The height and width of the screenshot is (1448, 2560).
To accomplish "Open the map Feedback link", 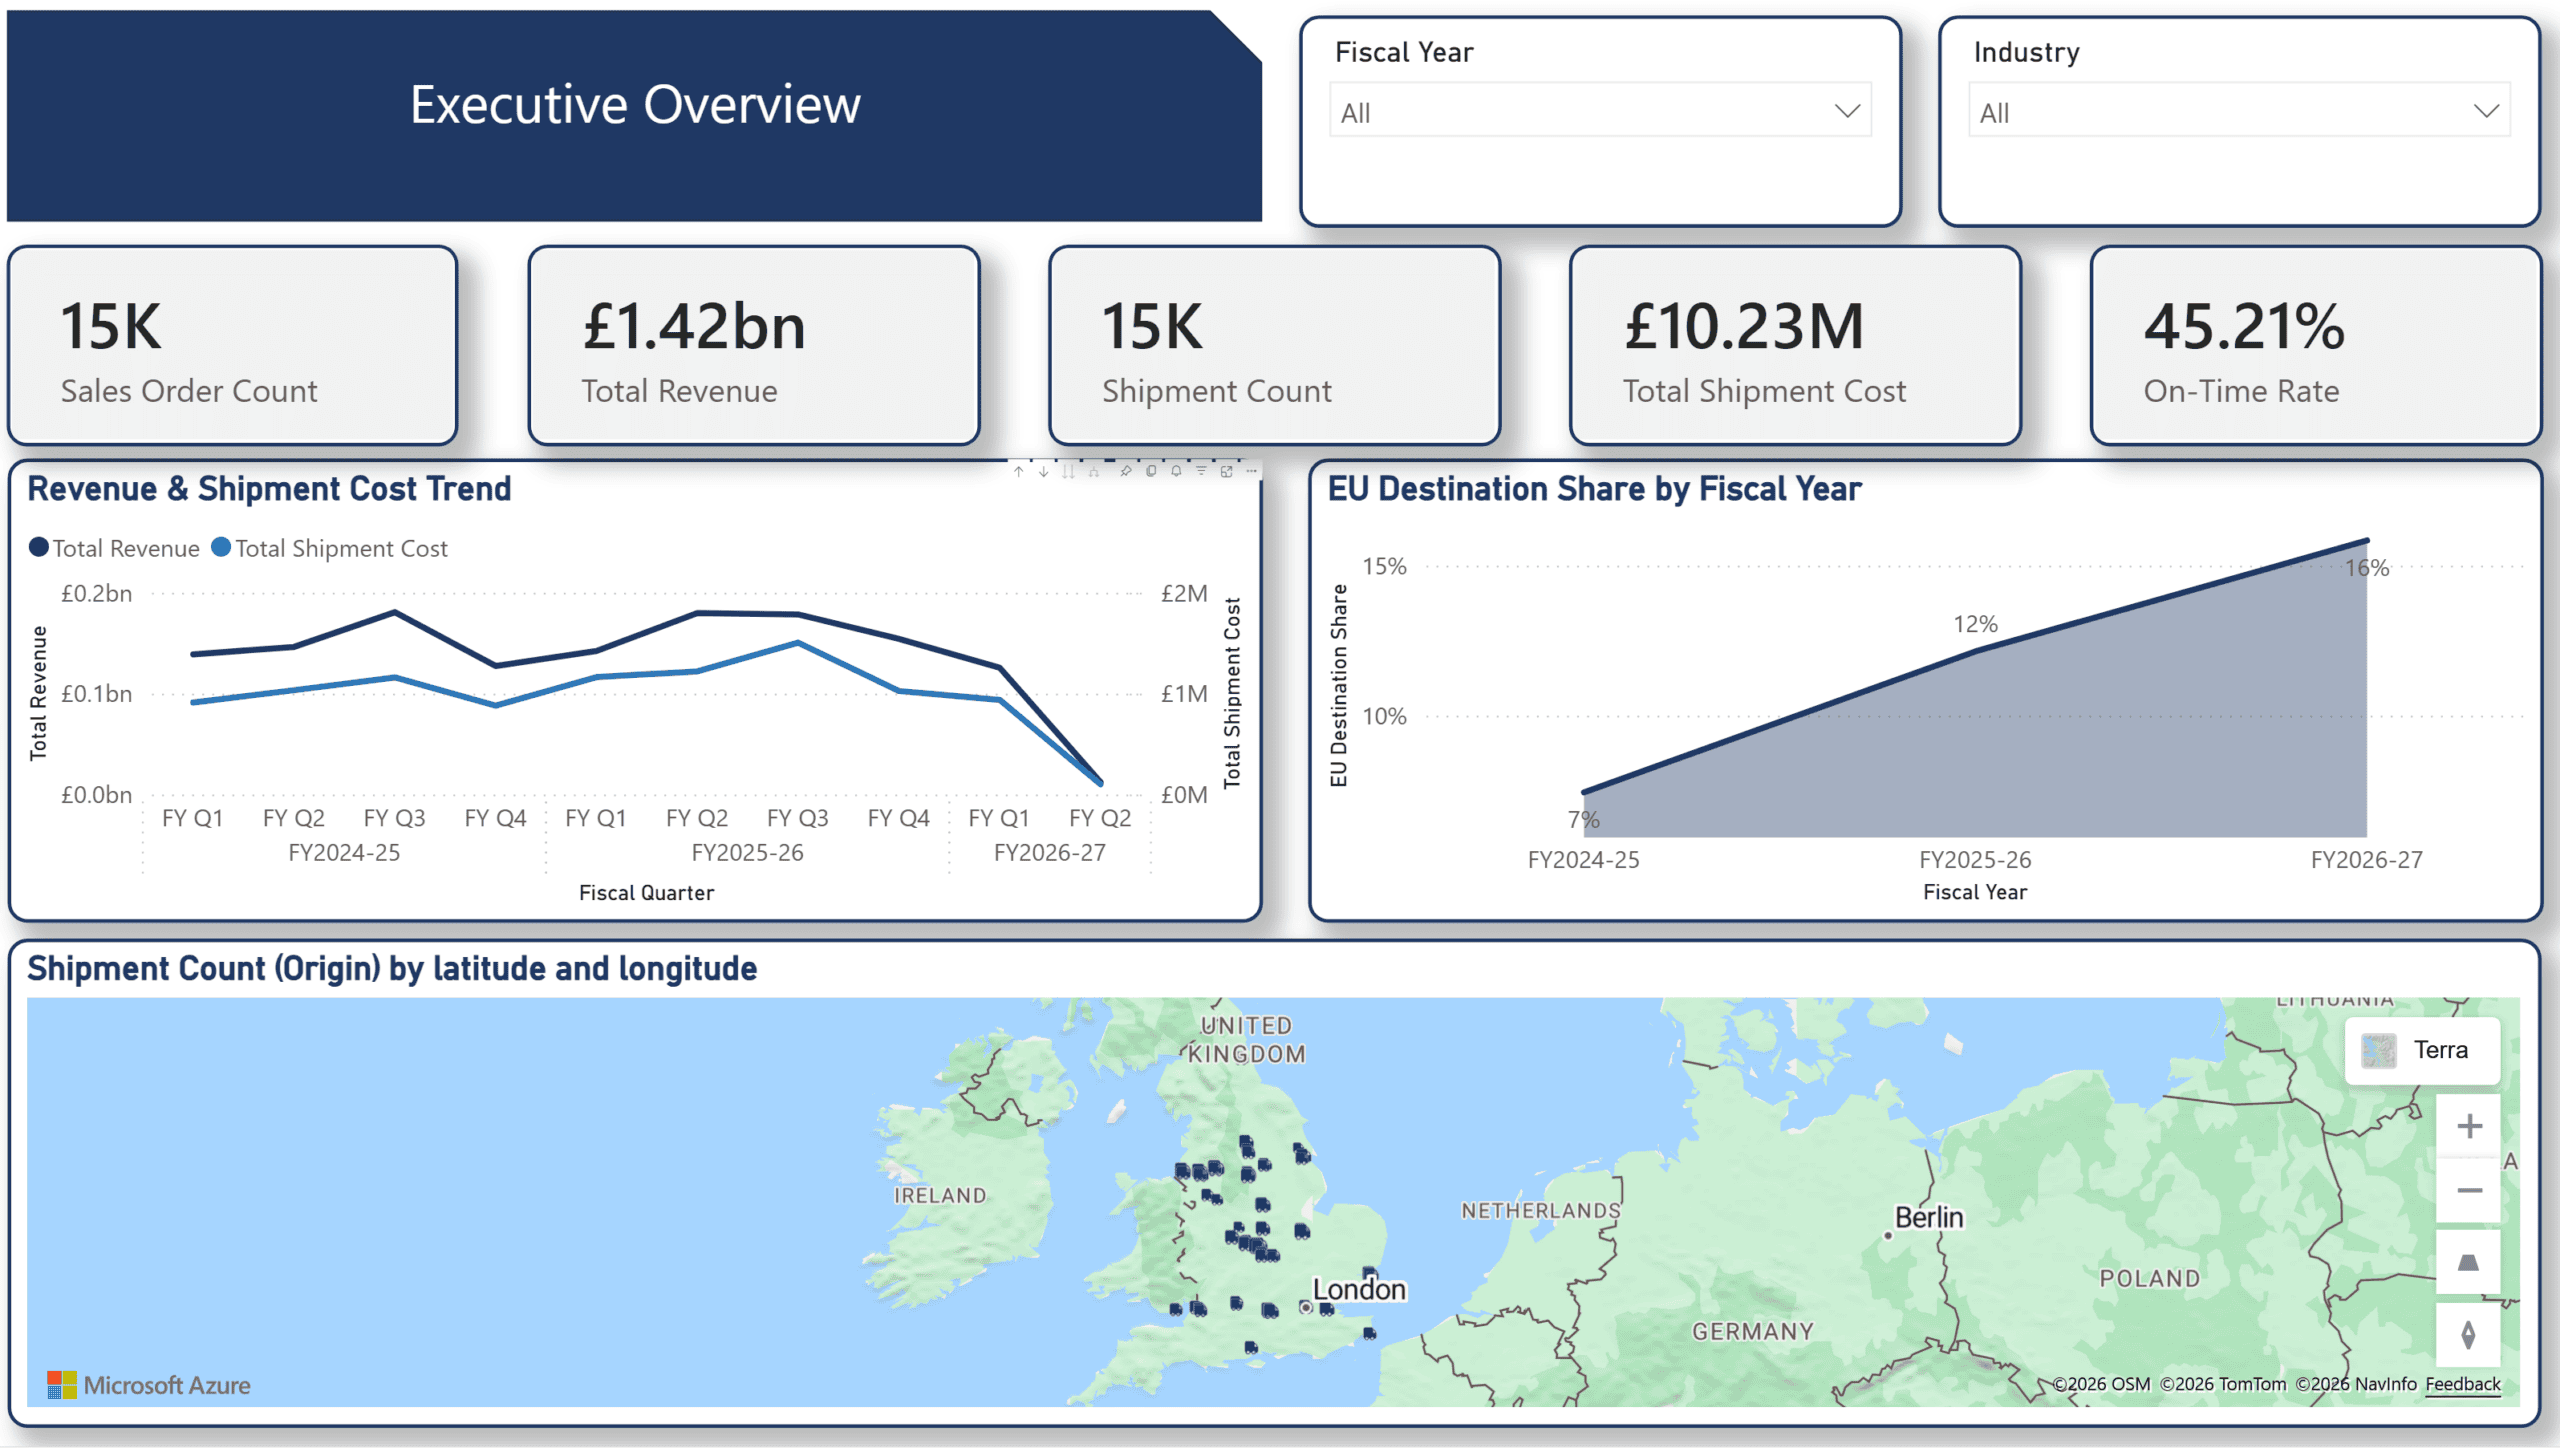I will [2463, 1384].
